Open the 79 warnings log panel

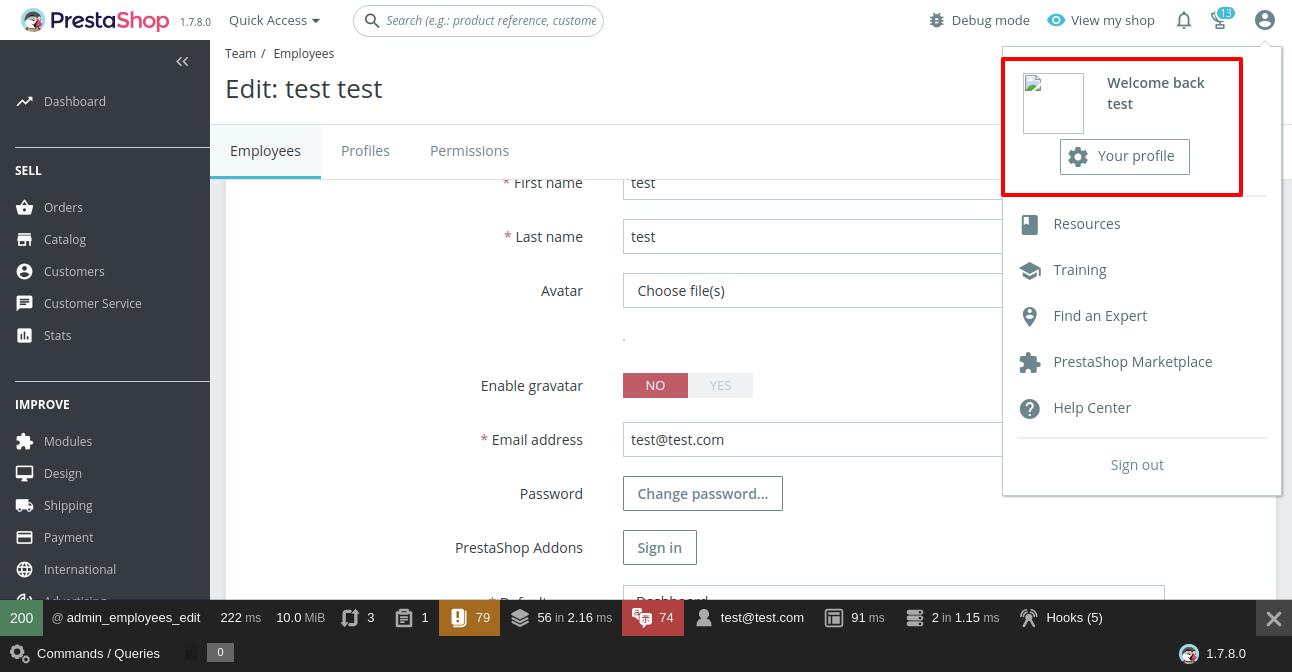470,618
